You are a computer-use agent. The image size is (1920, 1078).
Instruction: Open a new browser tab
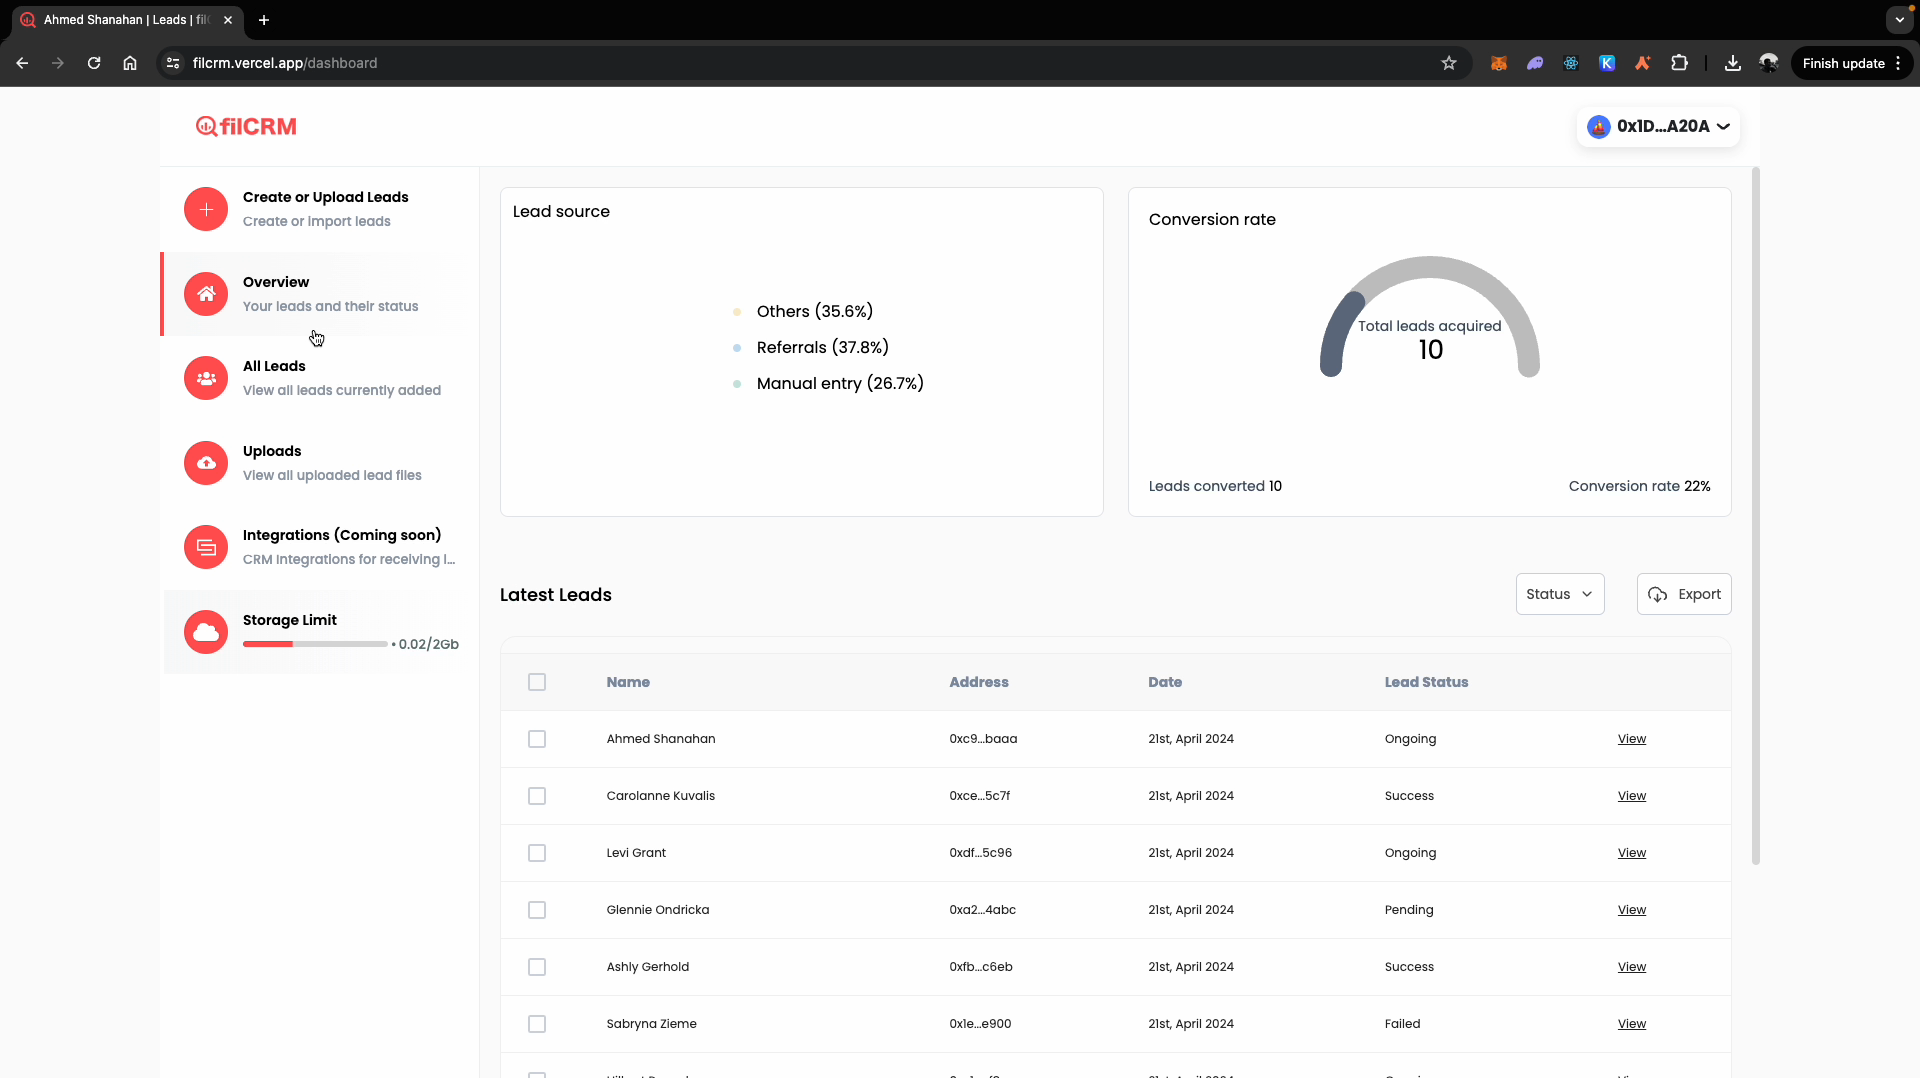point(264,20)
